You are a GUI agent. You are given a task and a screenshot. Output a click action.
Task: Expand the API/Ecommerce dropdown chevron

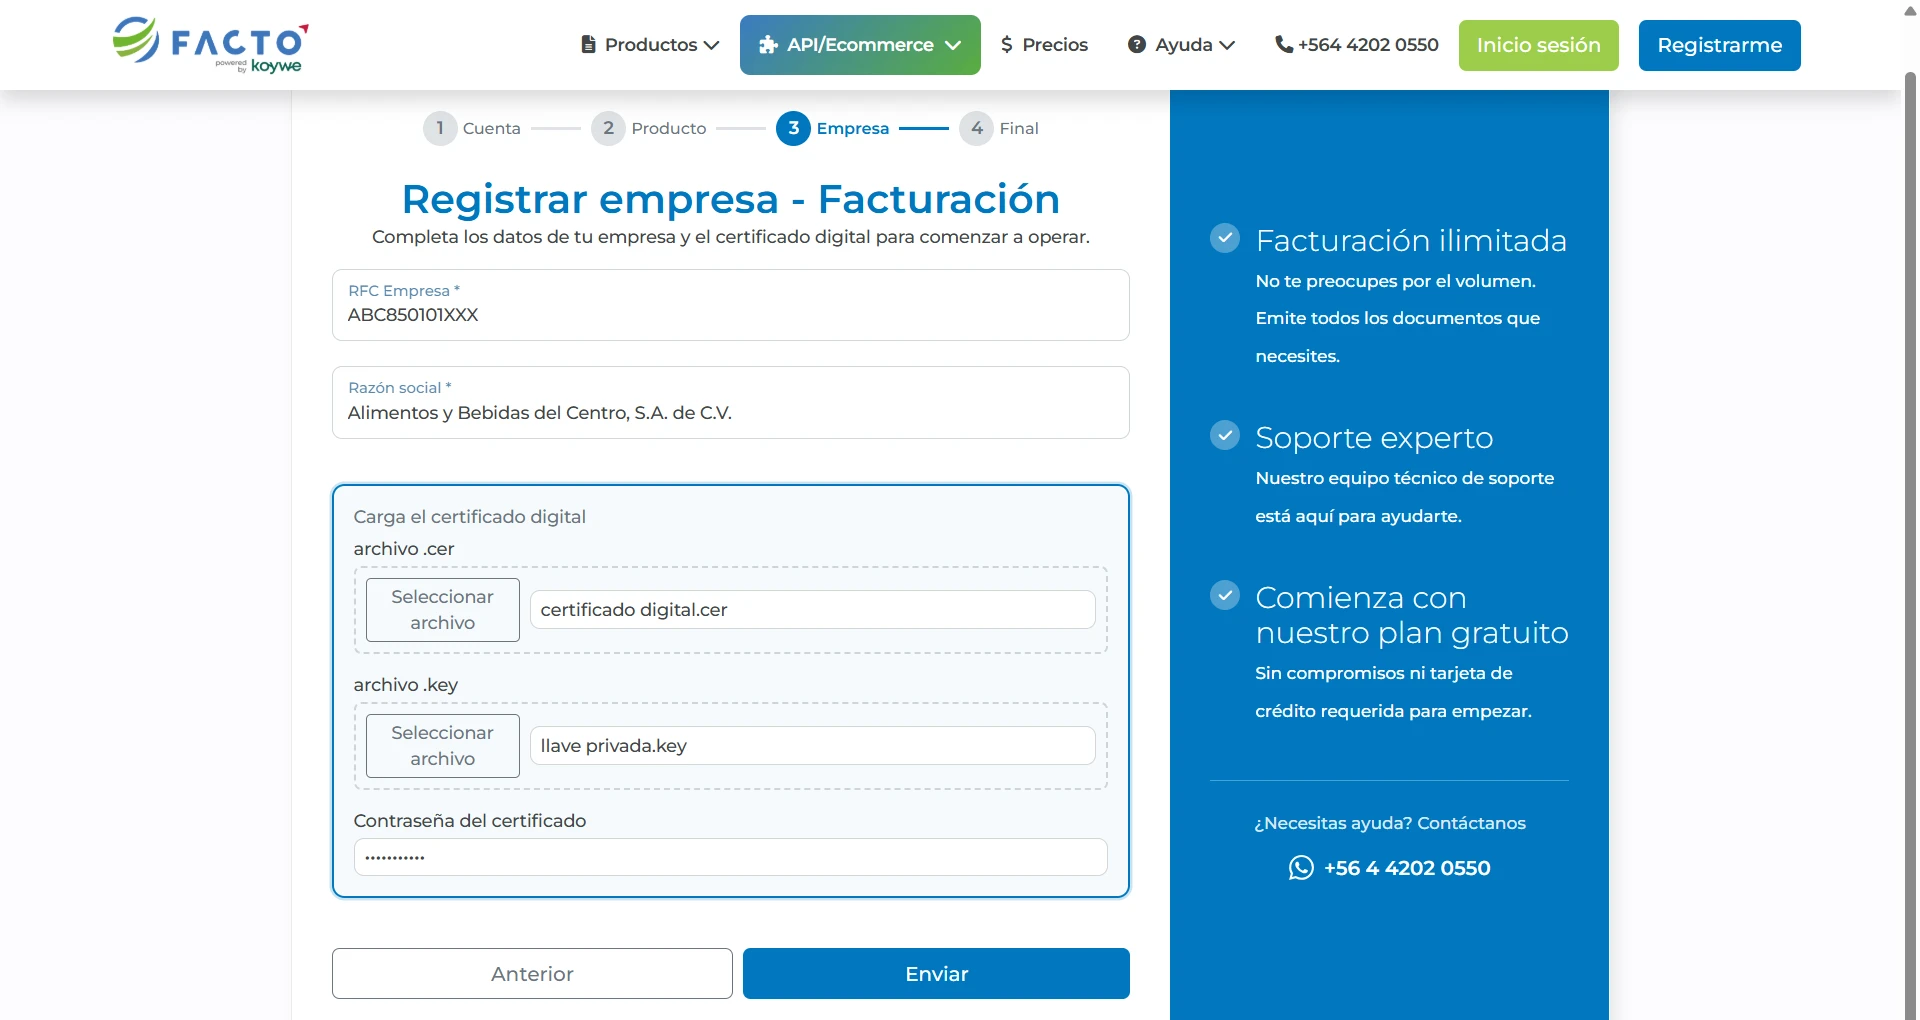point(953,45)
